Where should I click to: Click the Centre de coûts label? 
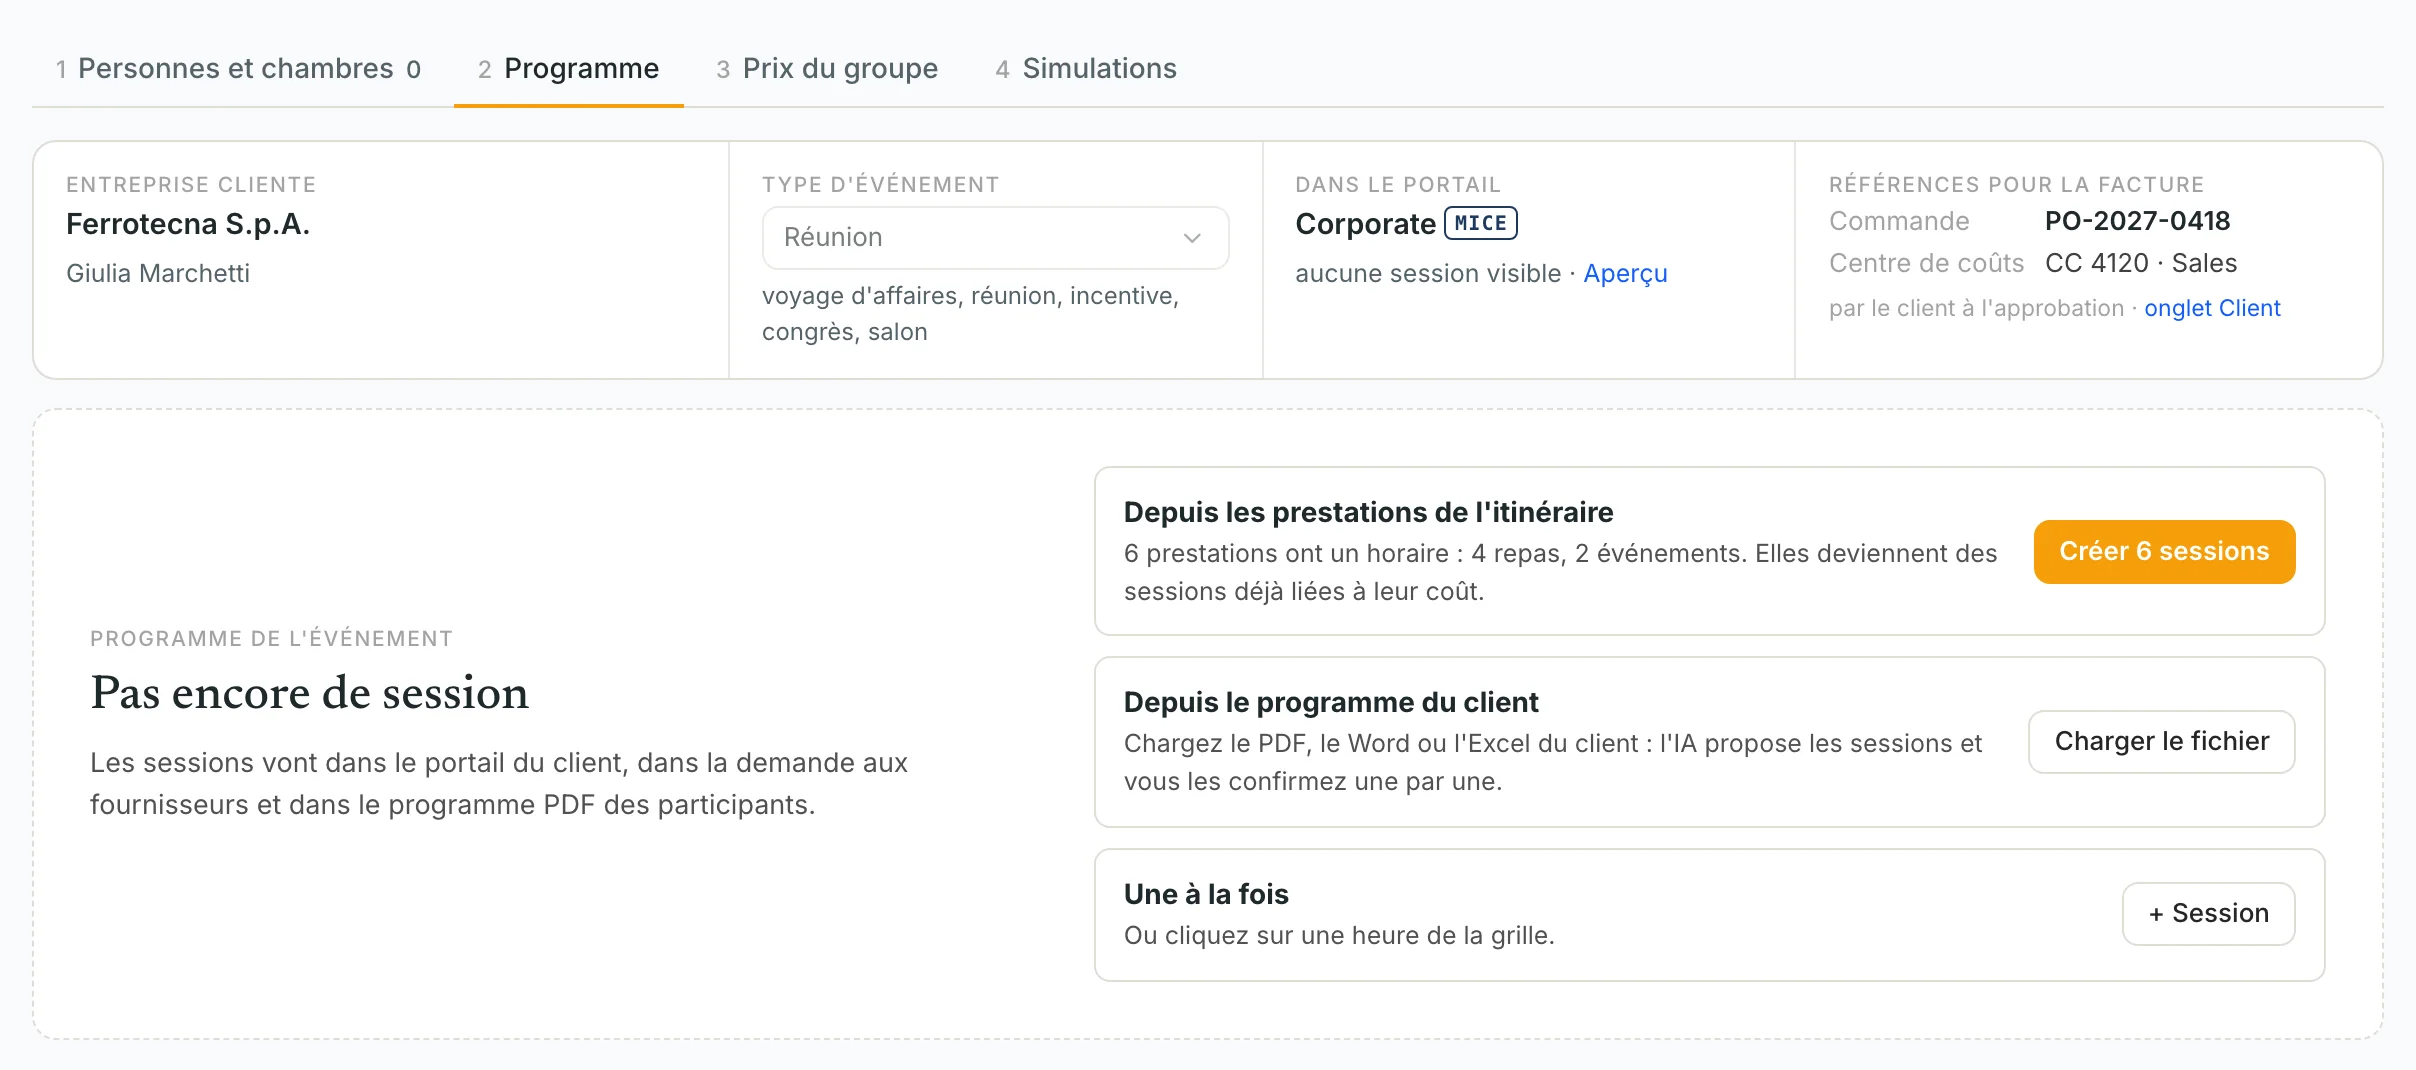click(1926, 263)
